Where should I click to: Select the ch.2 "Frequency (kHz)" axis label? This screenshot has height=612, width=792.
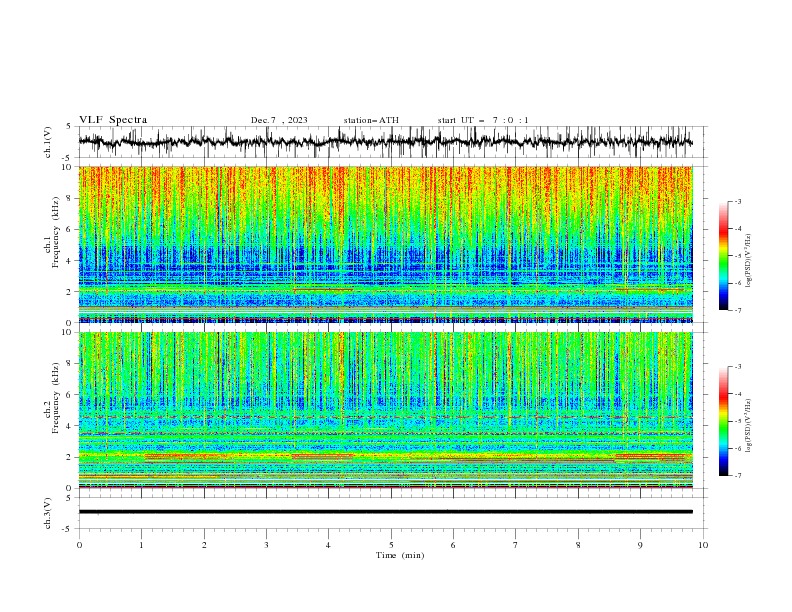click(x=56, y=397)
